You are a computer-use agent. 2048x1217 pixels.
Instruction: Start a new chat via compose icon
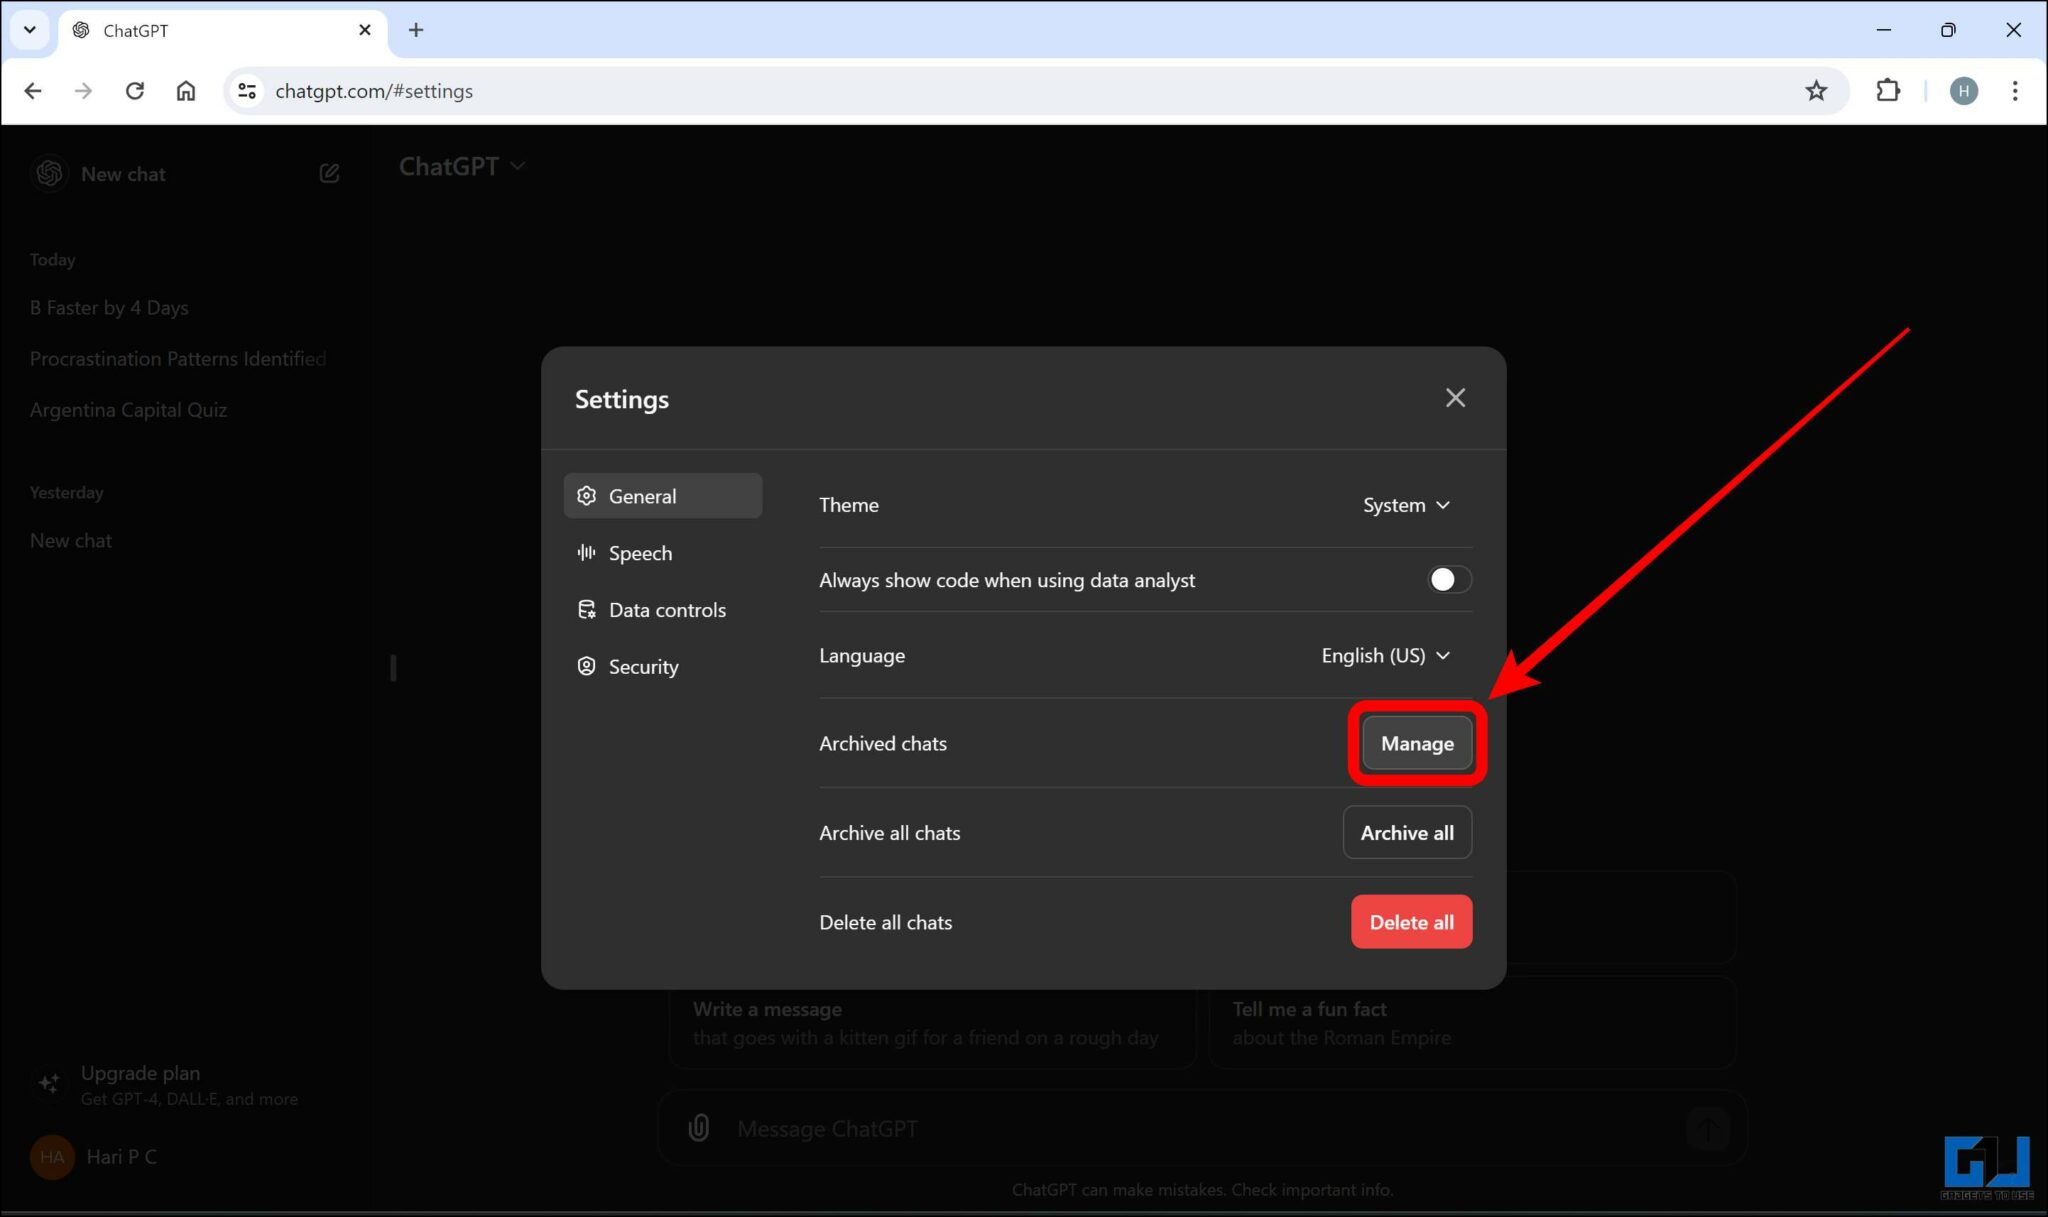point(330,172)
